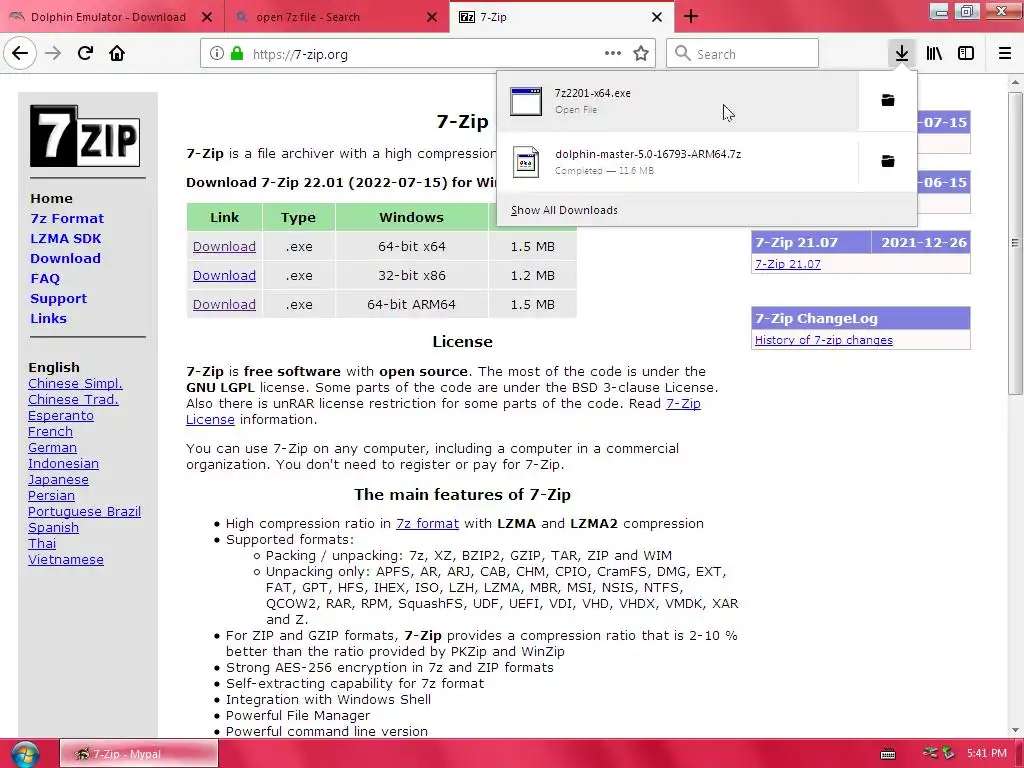1024x768 pixels.
Task: Close the Dolphin Emulator tab
Action: (206, 17)
